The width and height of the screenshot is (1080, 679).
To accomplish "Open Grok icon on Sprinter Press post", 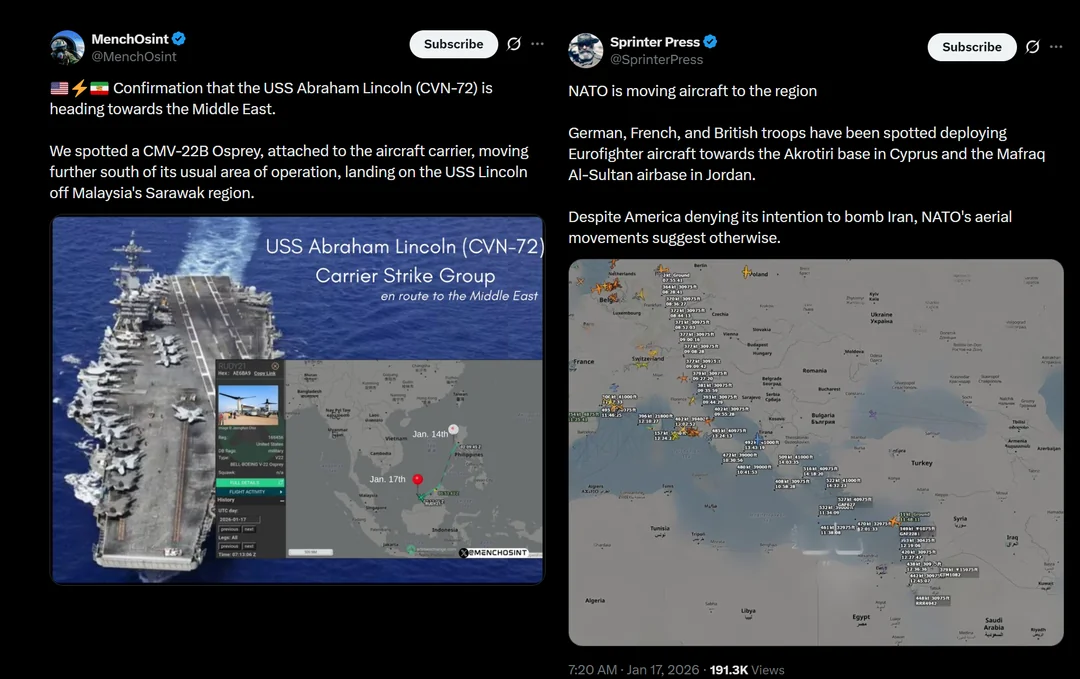I will [1032, 47].
